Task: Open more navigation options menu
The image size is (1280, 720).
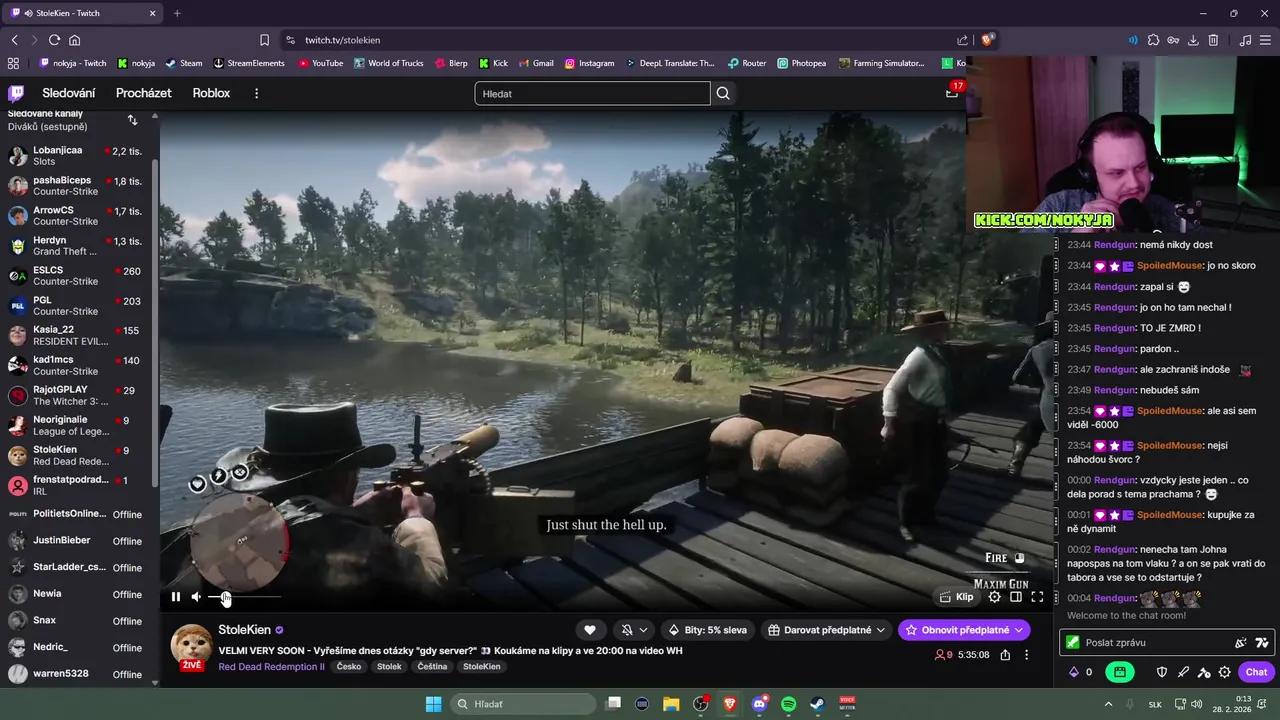Action: (256, 93)
